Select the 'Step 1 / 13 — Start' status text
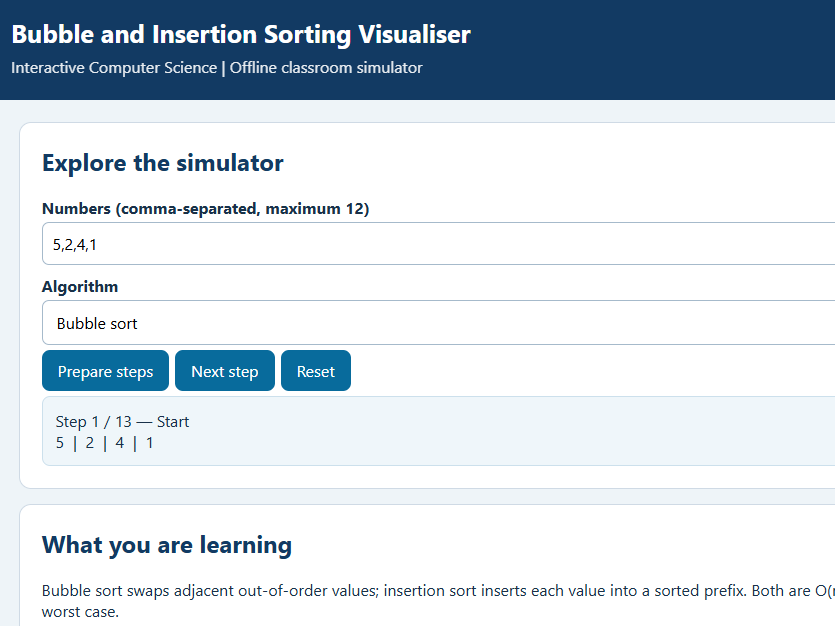The image size is (835, 626). pyautogui.click(x=122, y=422)
